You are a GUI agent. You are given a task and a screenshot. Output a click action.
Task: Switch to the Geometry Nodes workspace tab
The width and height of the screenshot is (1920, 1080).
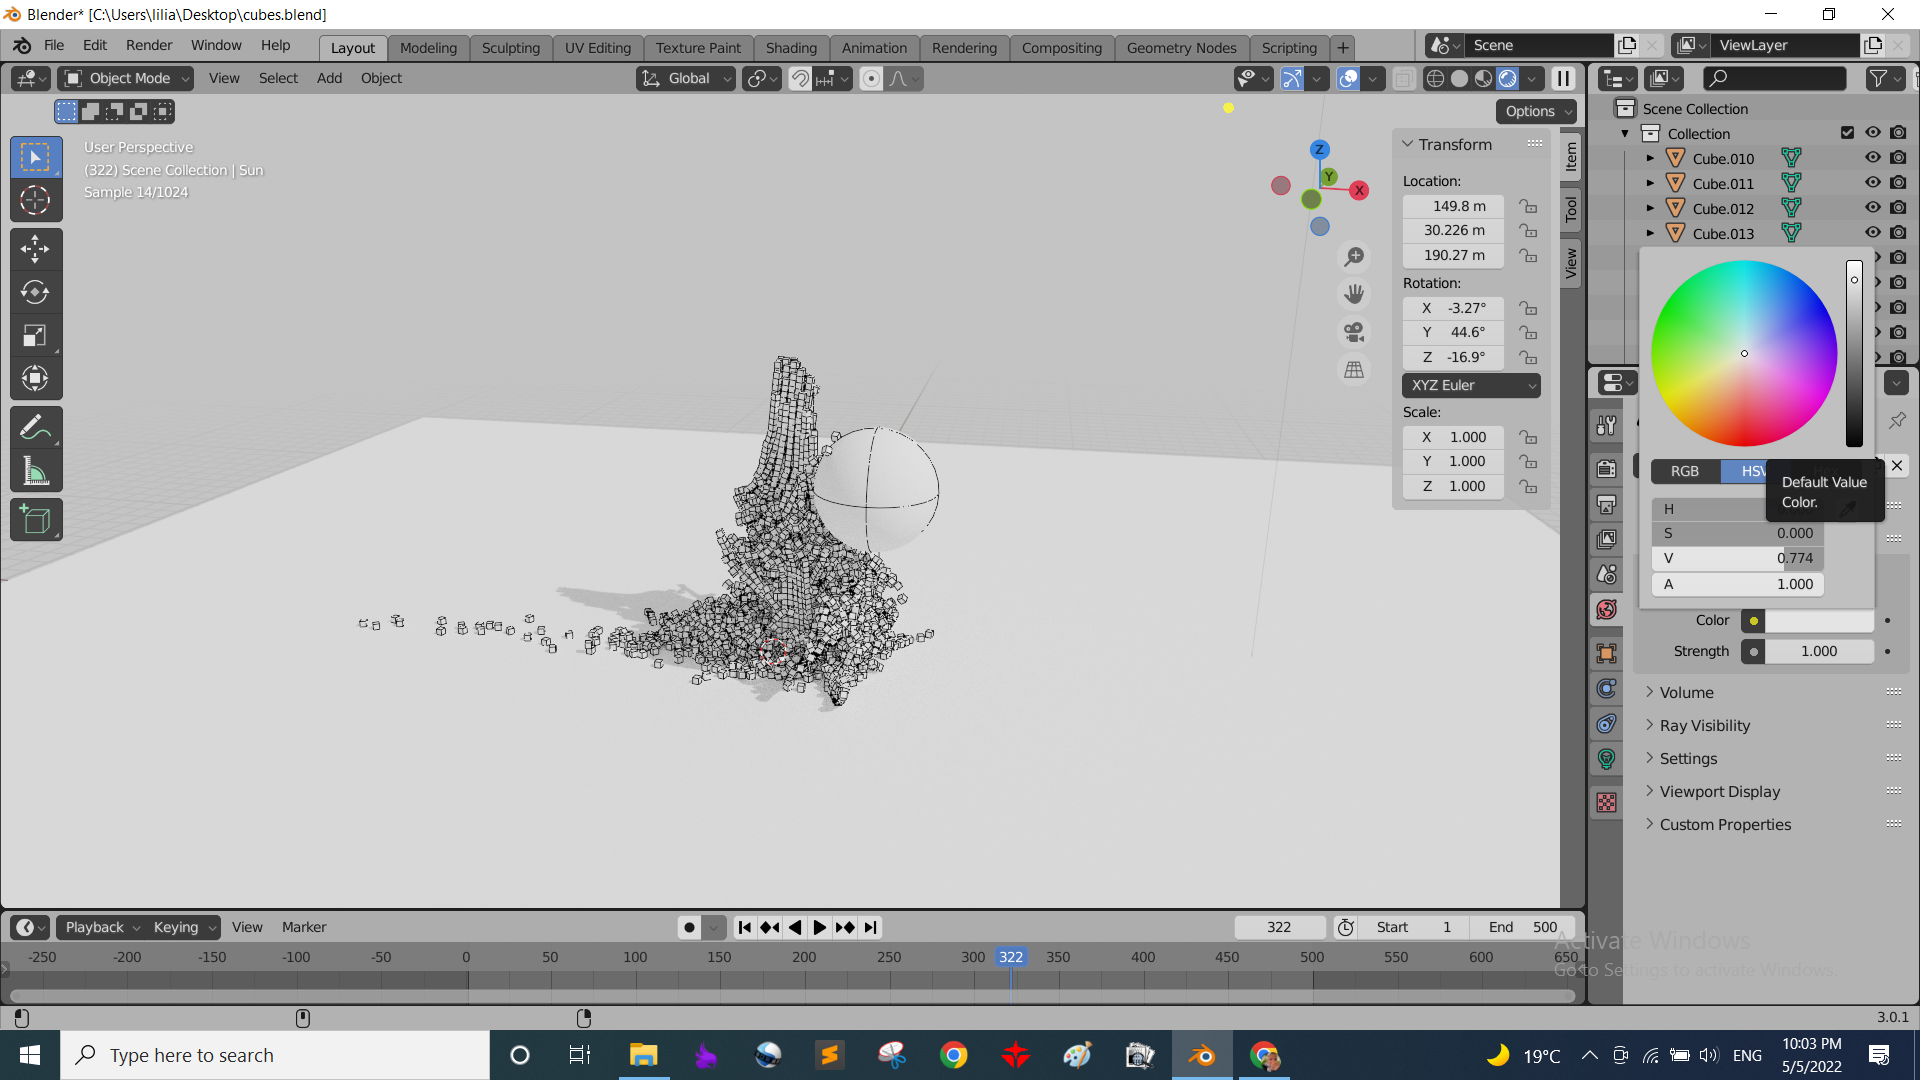click(x=1181, y=47)
